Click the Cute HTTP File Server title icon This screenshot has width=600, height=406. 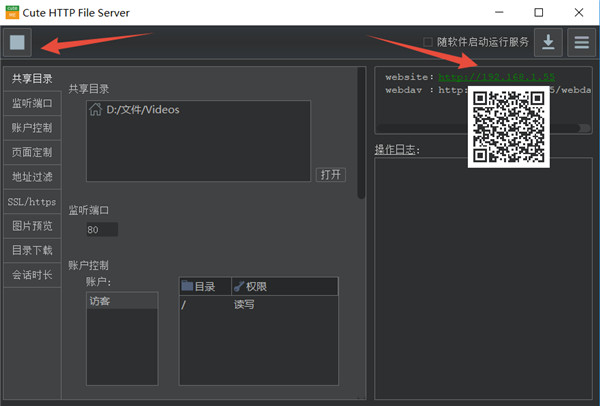[x=15, y=13]
